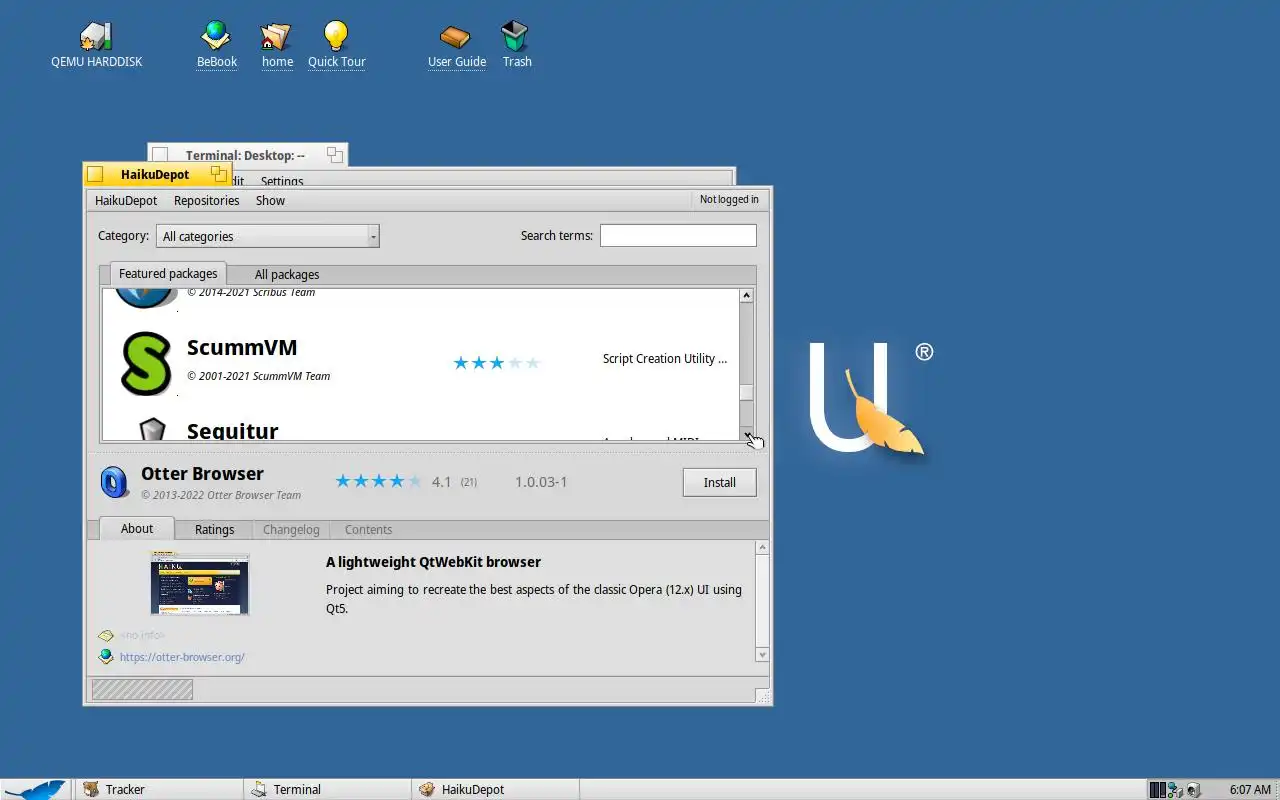Open the otter-browser.org link
Image resolution: width=1280 pixels, height=800 pixels.
pos(182,657)
